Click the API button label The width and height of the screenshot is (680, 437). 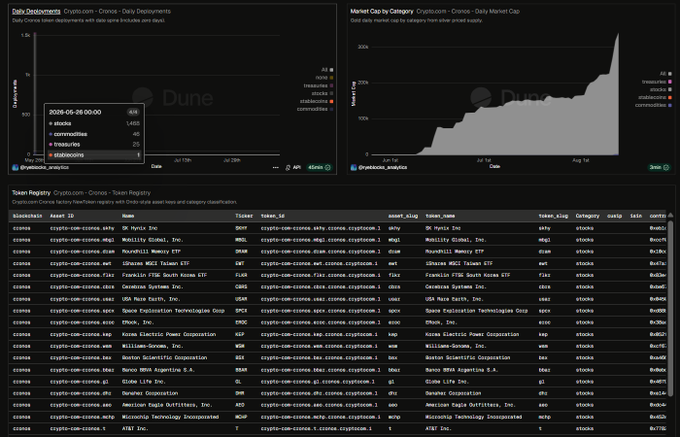pos(297,167)
